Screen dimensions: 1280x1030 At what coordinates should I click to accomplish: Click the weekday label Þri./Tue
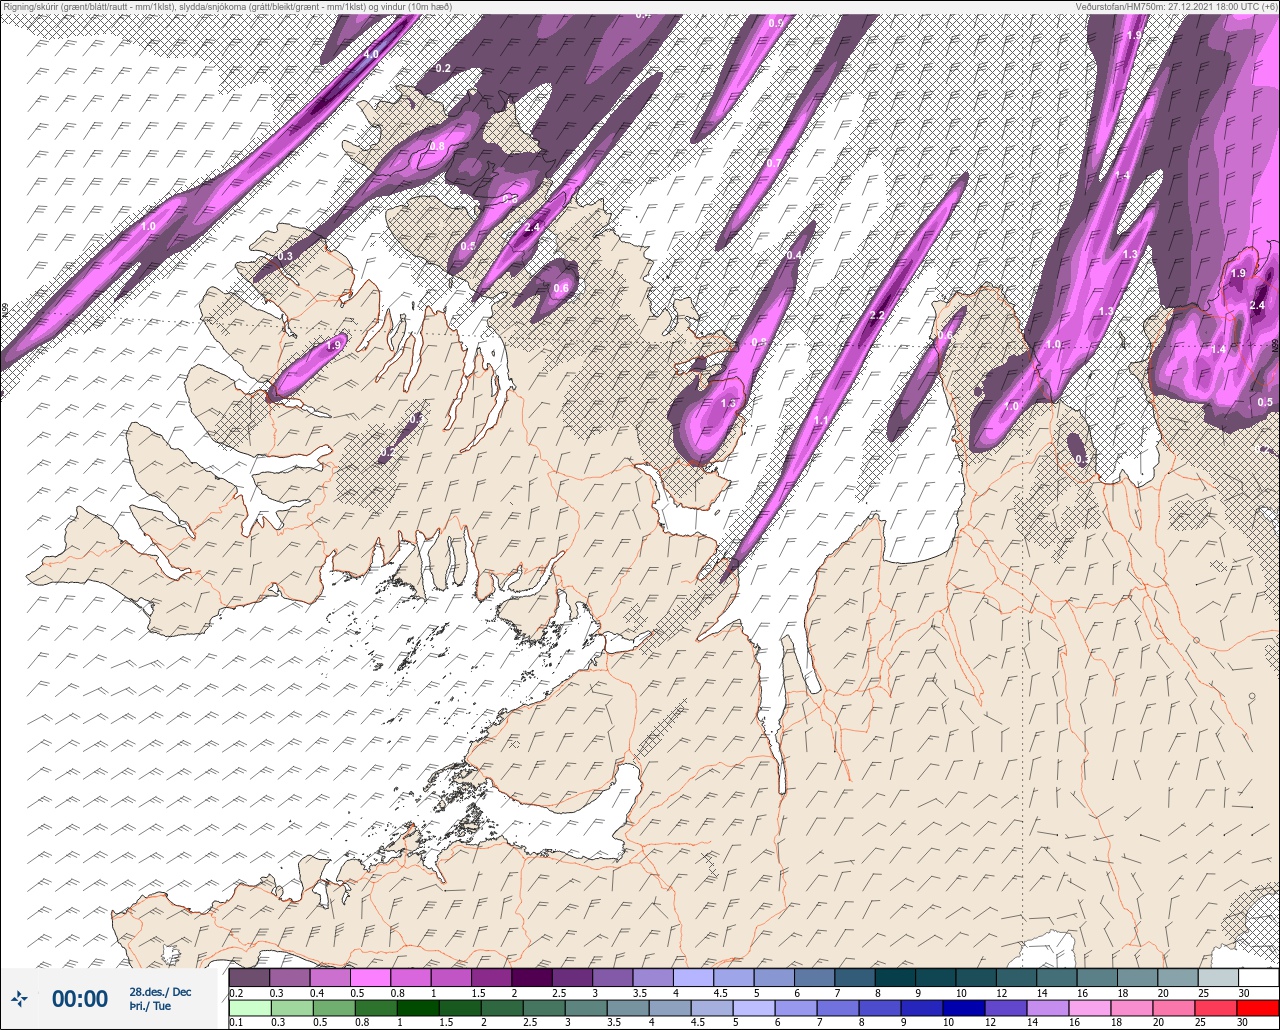(150, 1006)
